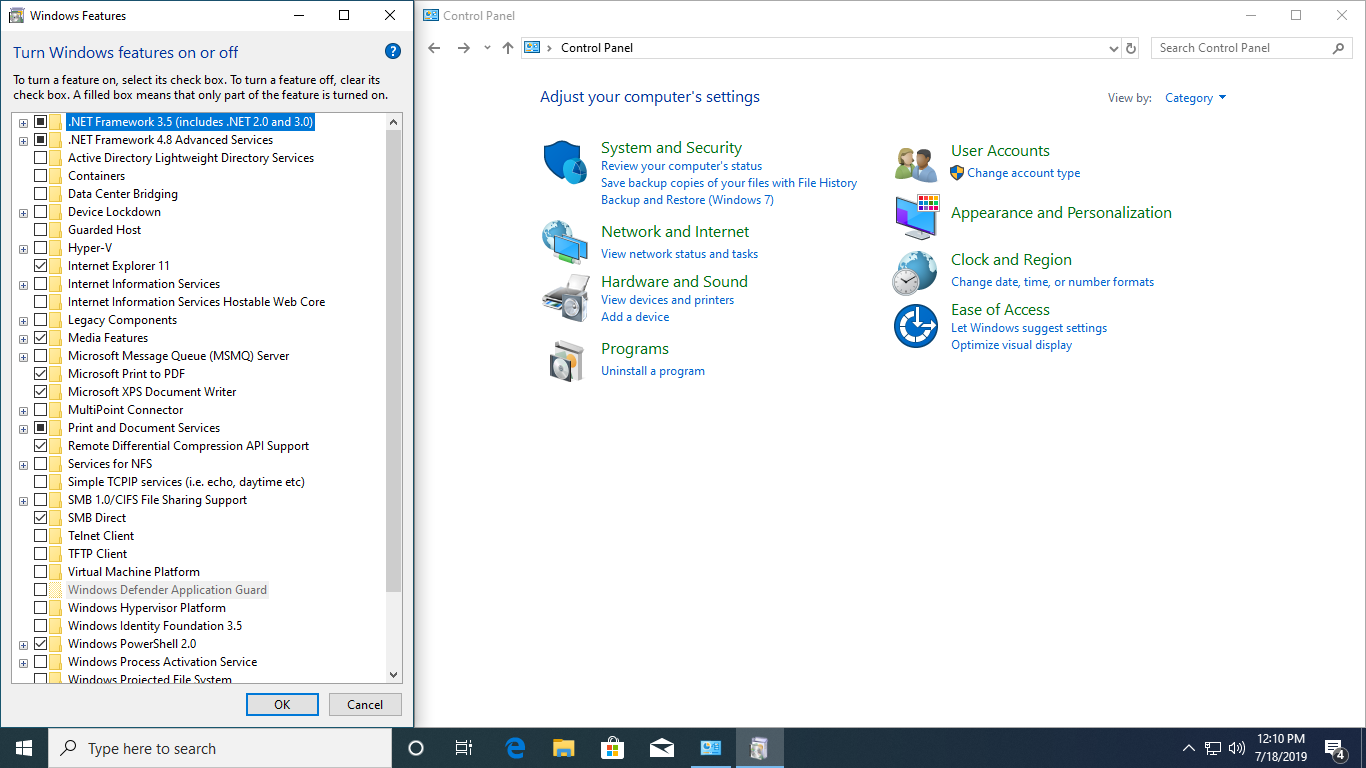This screenshot has width=1366, height=768.
Task: Launch Microsoft Edge from the taskbar
Action: 515,748
